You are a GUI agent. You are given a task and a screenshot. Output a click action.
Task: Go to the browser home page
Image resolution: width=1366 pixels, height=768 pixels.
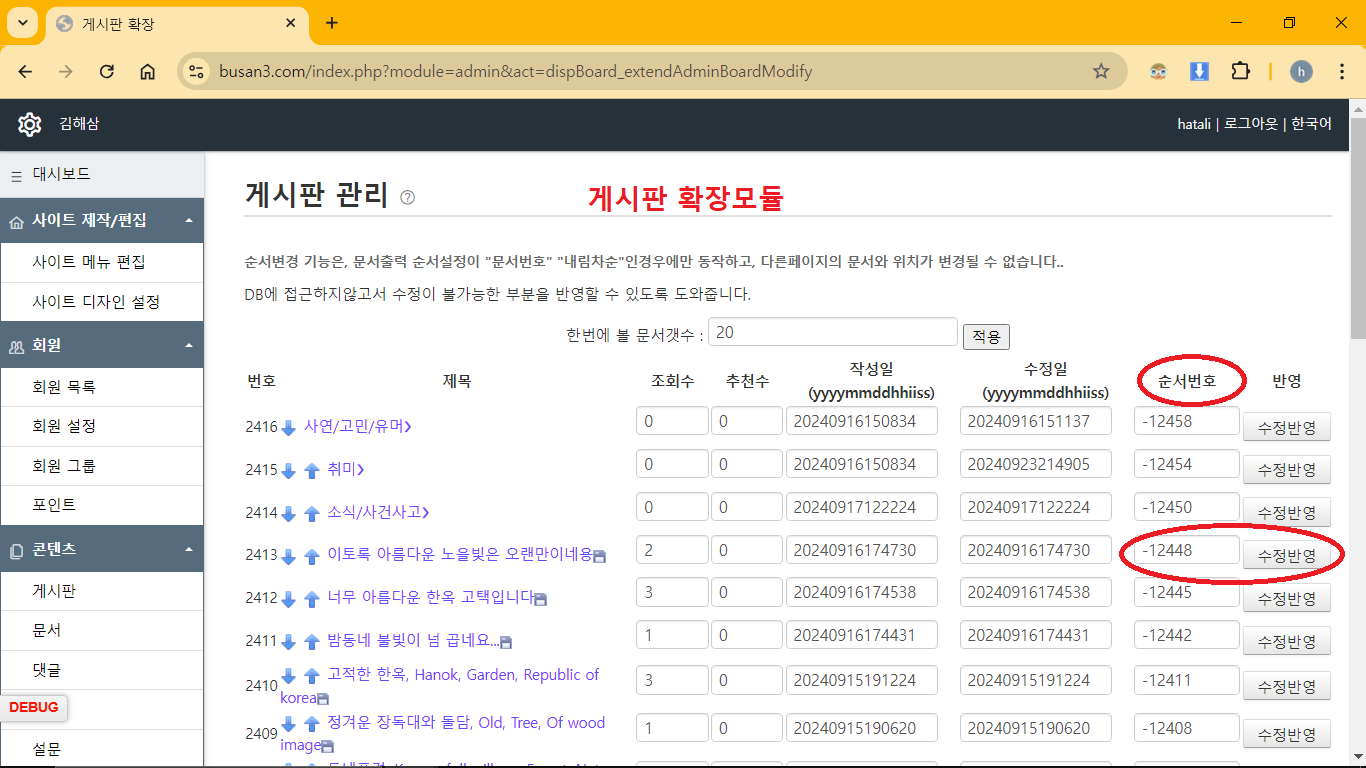[x=147, y=71]
